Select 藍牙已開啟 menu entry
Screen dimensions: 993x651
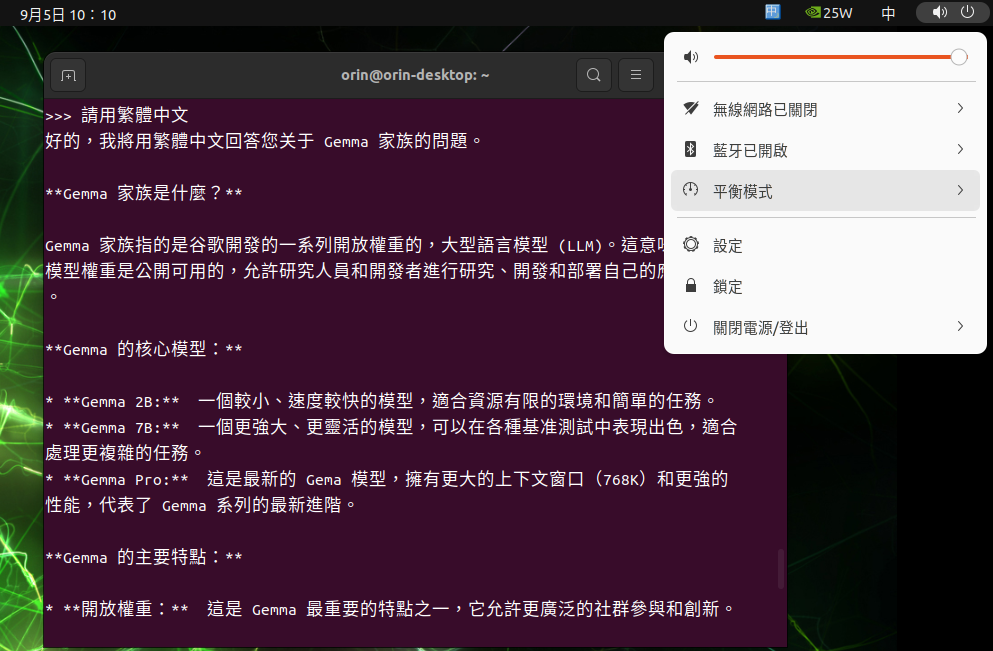825,149
